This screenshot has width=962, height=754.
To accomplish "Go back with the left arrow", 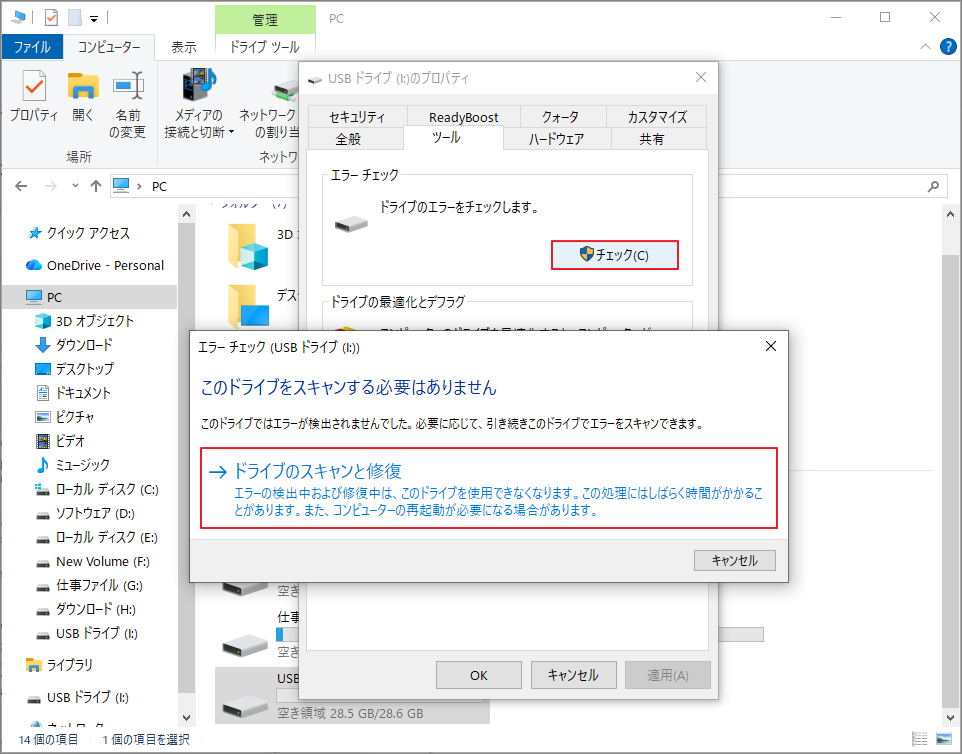I will (x=21, y=186).
